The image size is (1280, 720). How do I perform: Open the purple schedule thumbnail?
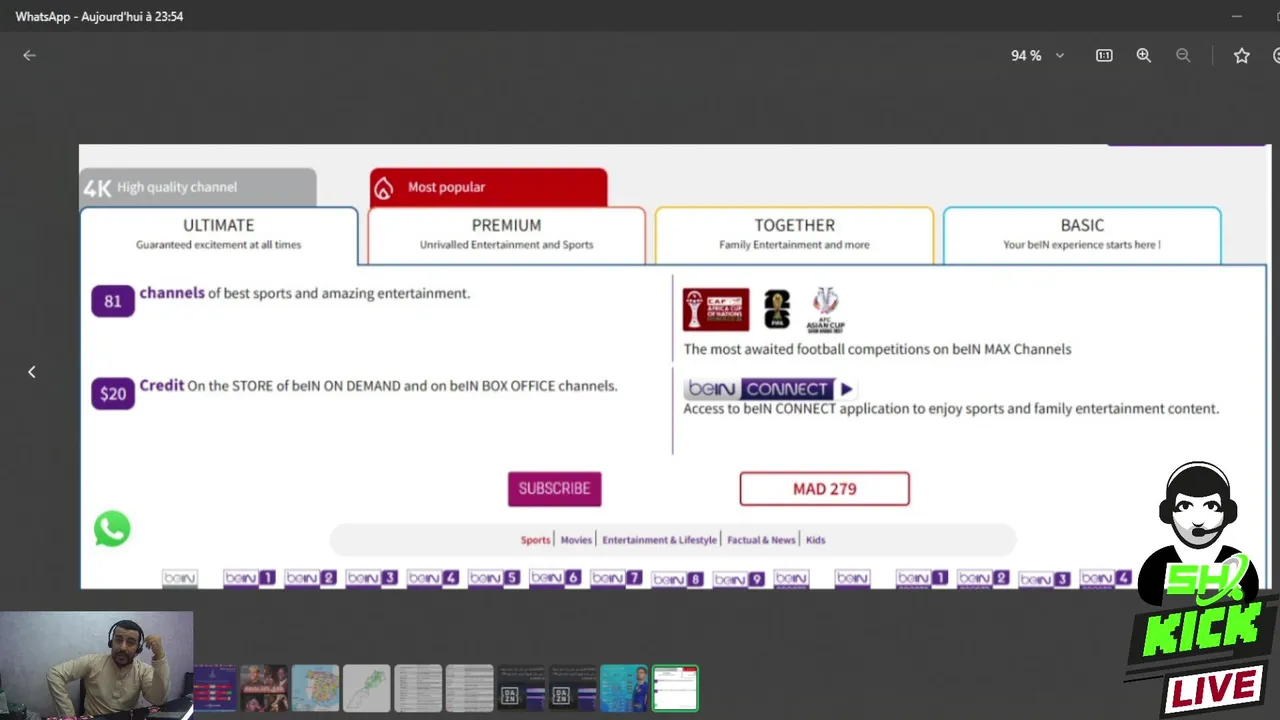(215, 688)
